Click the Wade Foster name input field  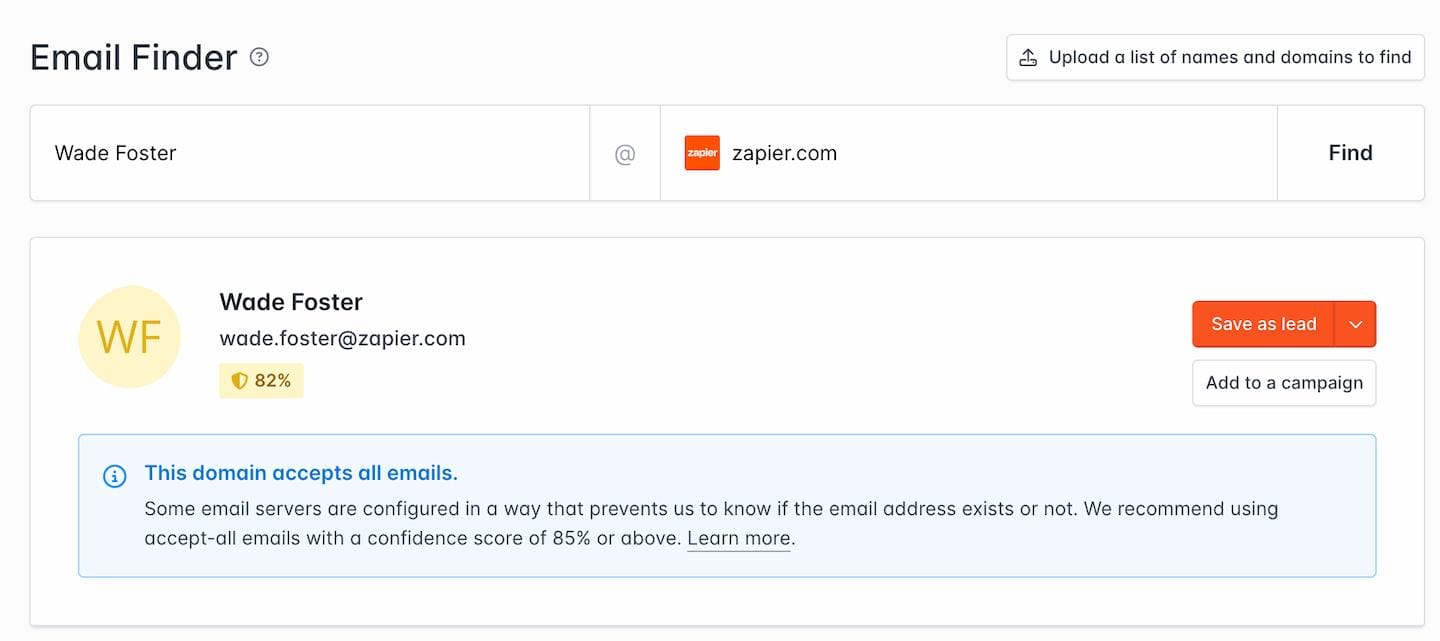tap(310, 153)
